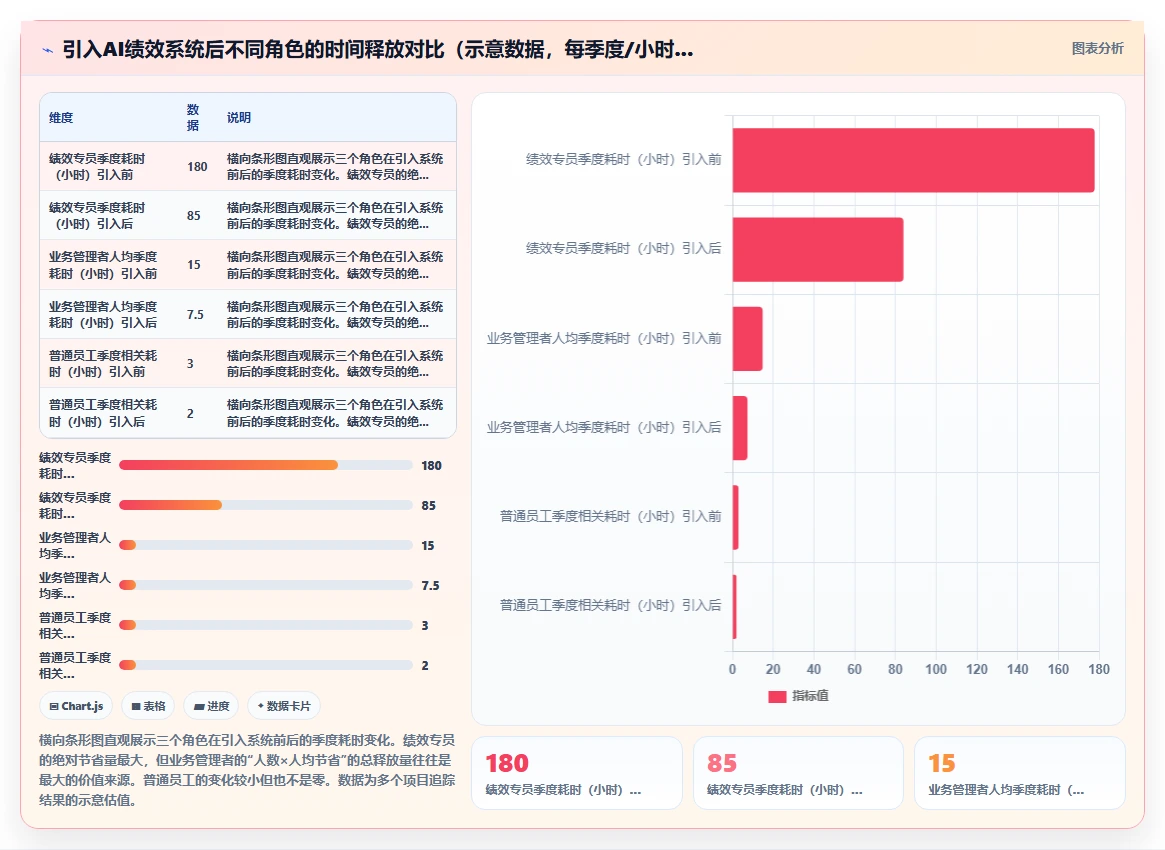Screen dimensions: 1165x850
Task: Click the 指标值 legend label
Action: pyautogui.click(x=810, y=696)
